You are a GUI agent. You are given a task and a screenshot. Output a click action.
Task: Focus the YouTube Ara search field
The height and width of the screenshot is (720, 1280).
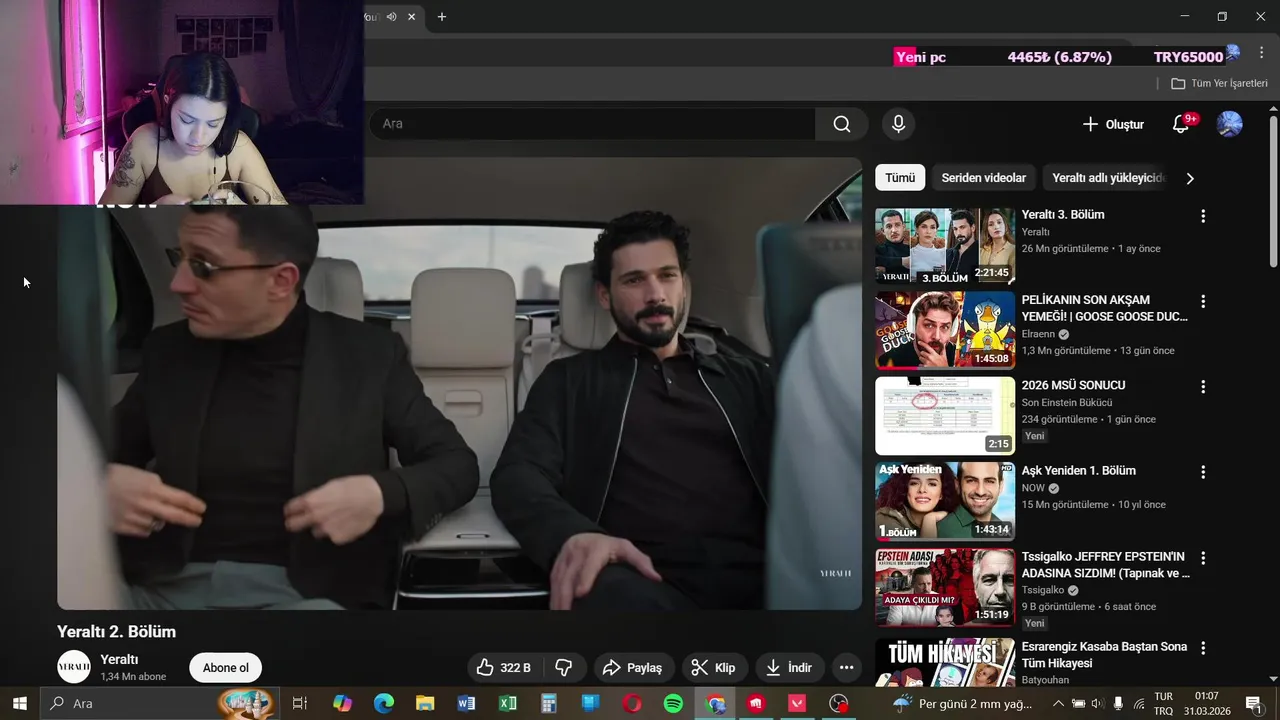tap(593, 124)
